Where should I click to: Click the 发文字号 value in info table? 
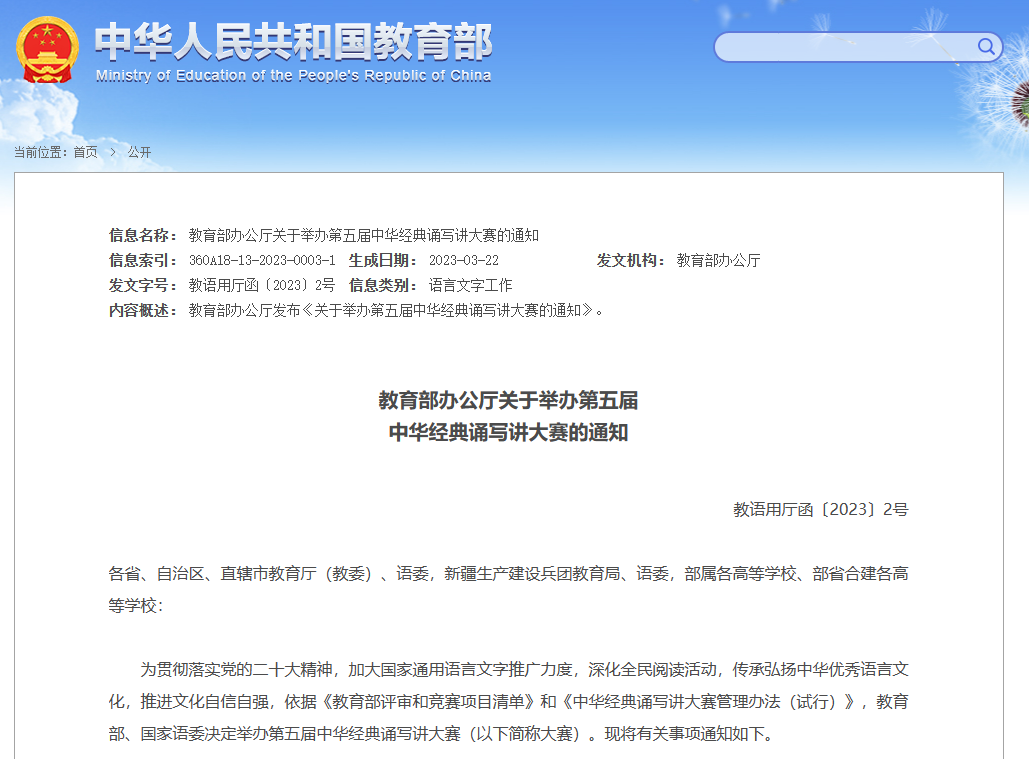pyautogui.click(x=262, y=285)
